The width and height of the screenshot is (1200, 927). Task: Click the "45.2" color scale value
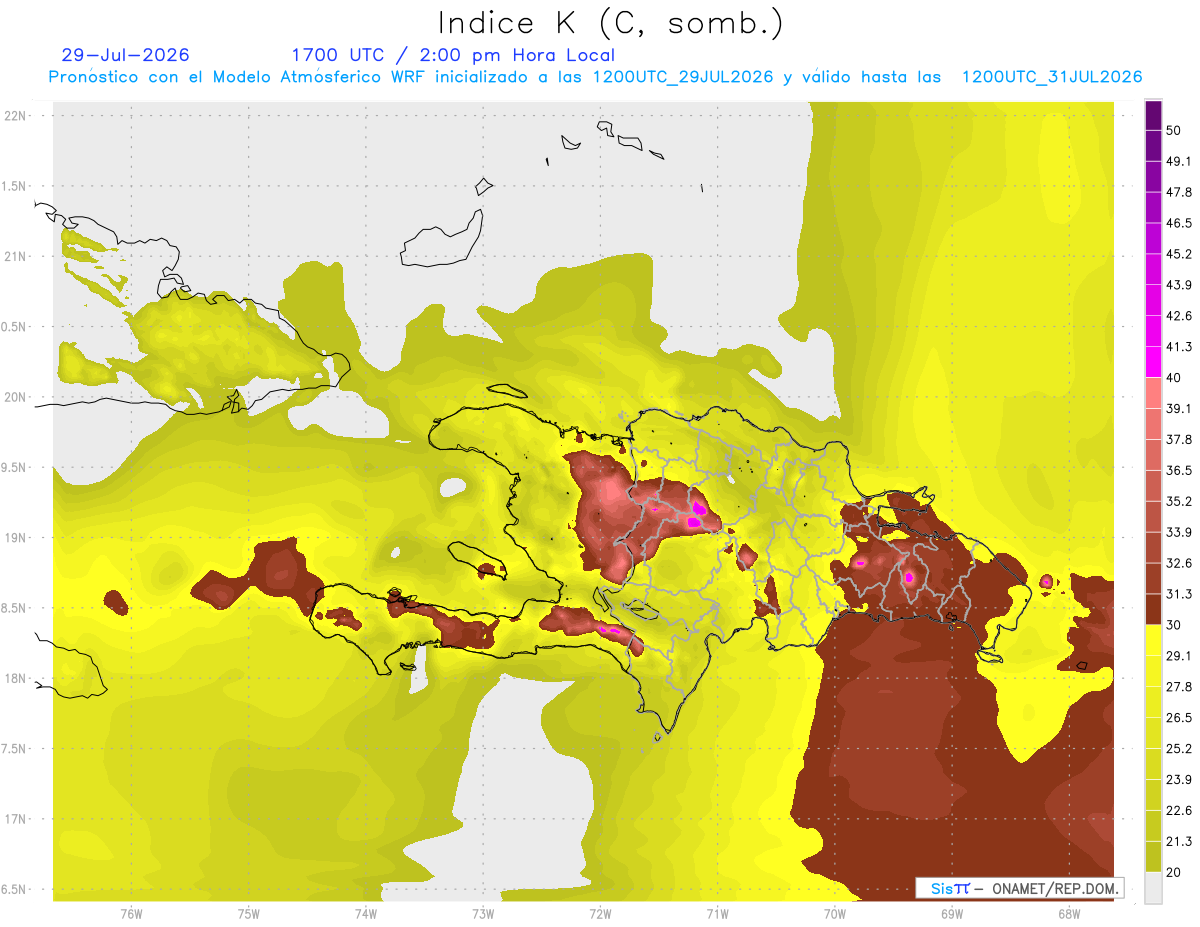pos(1178,255)
